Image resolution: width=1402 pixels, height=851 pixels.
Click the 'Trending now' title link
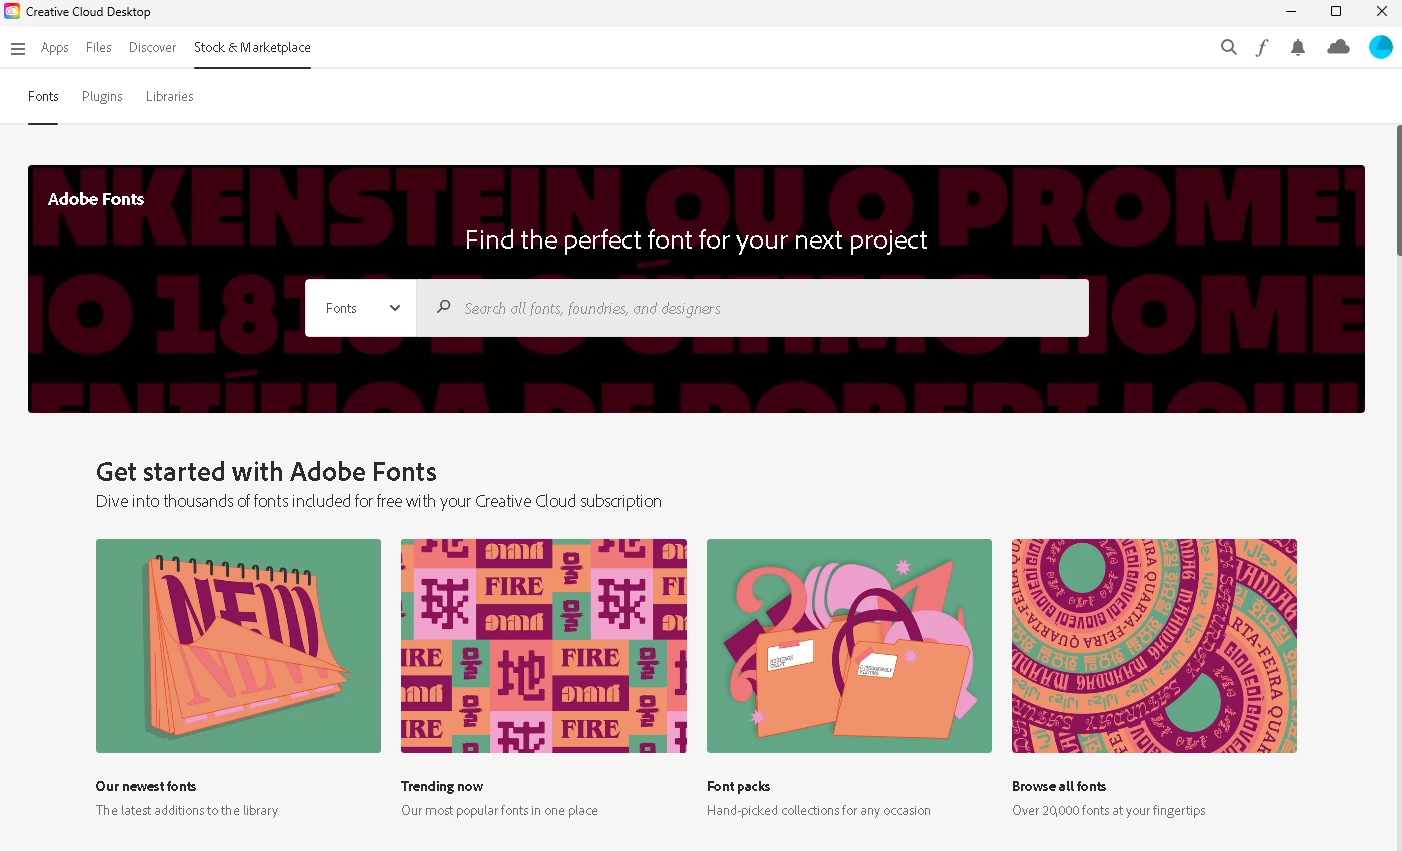[x=442, y=786]
